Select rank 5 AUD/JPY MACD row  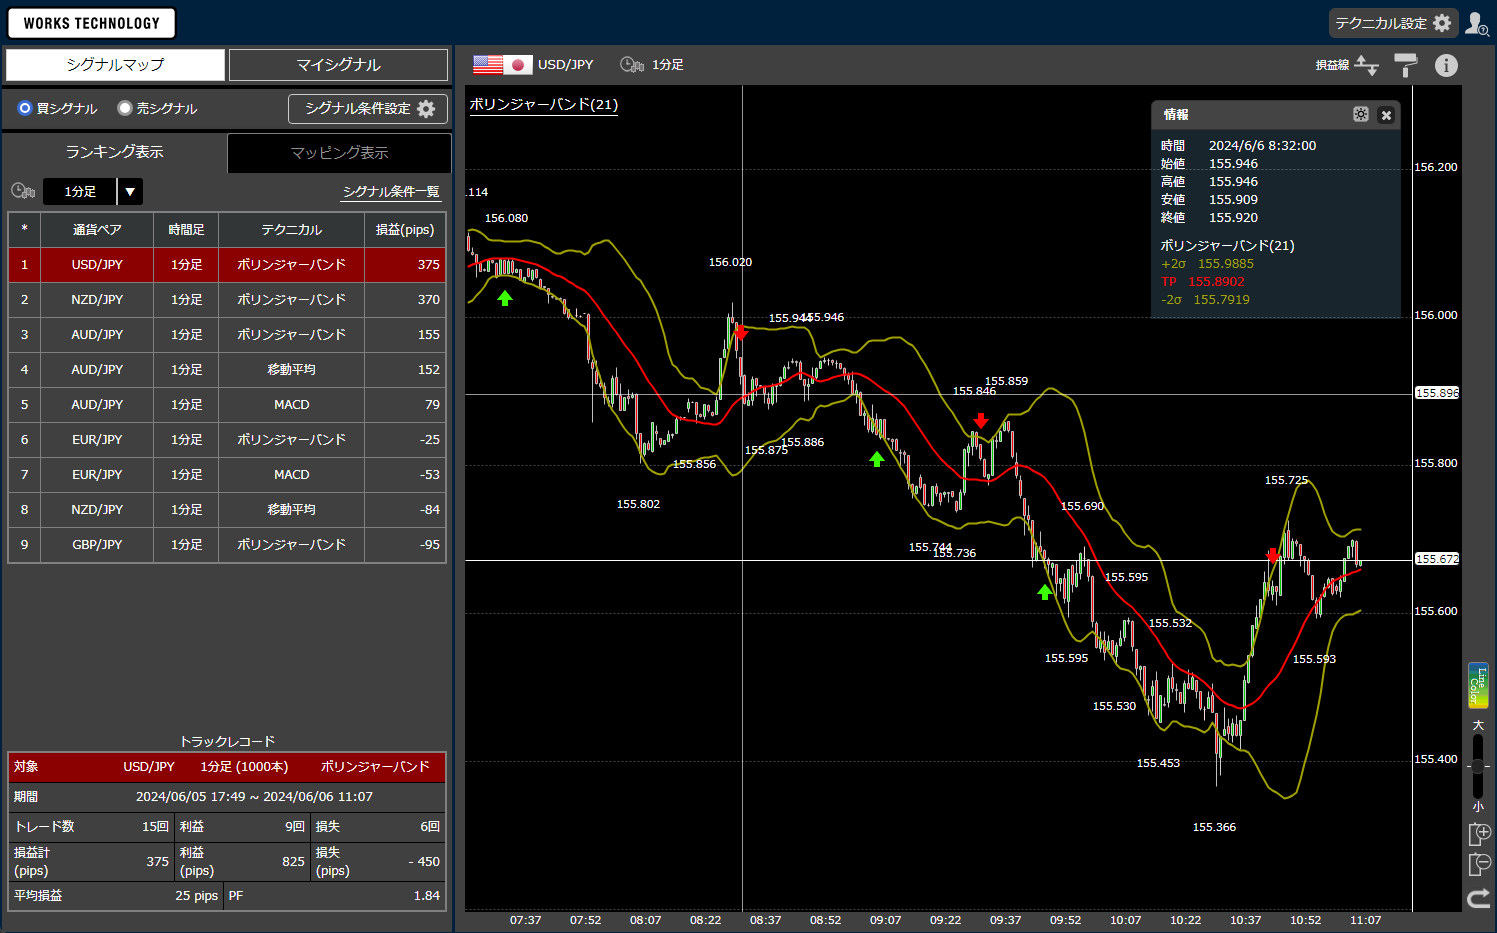pos(227,405)
